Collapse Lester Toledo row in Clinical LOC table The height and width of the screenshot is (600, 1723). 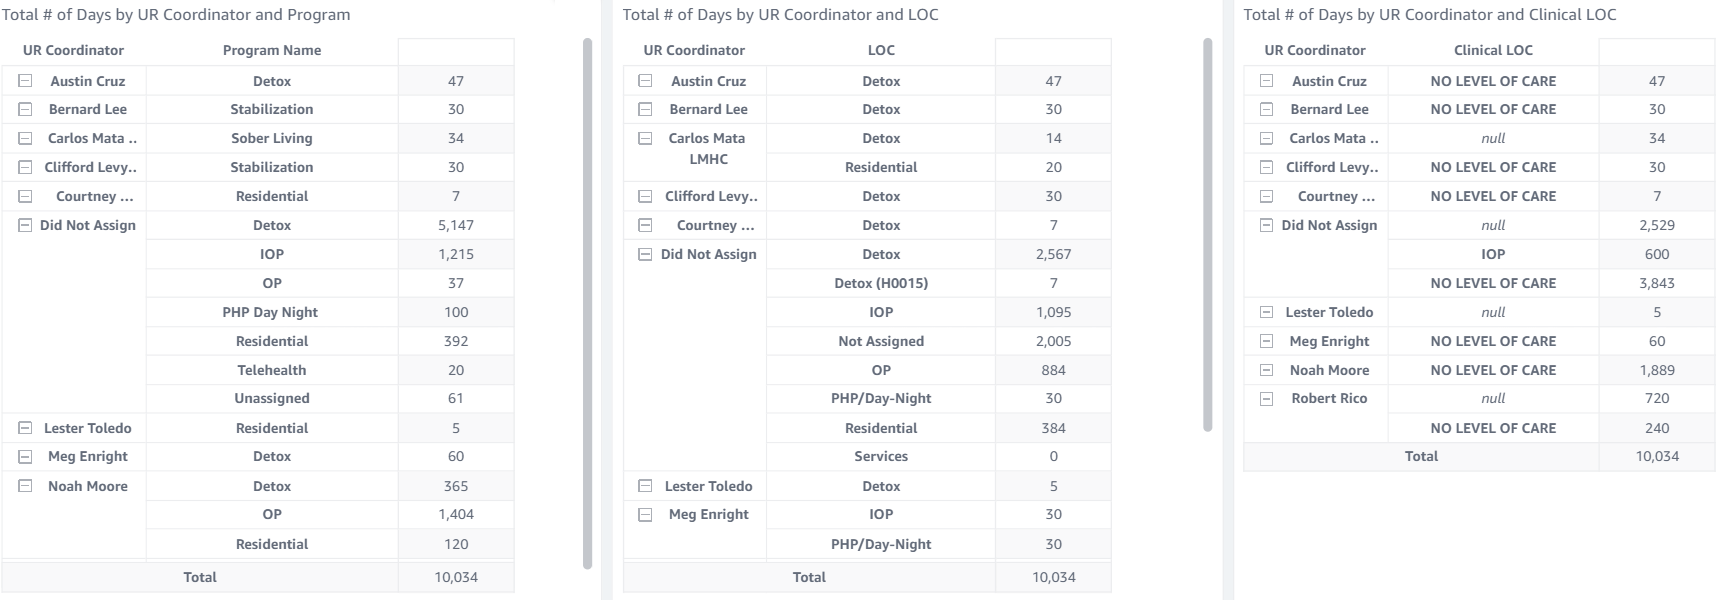coord(1267,312)
